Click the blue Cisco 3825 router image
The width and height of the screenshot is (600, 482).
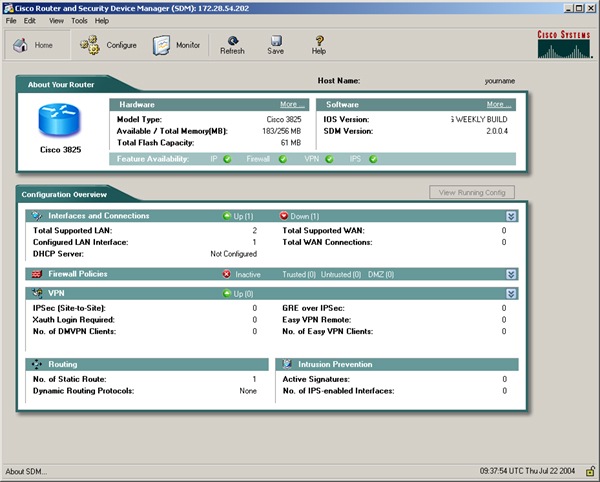[x=59, y=120]
